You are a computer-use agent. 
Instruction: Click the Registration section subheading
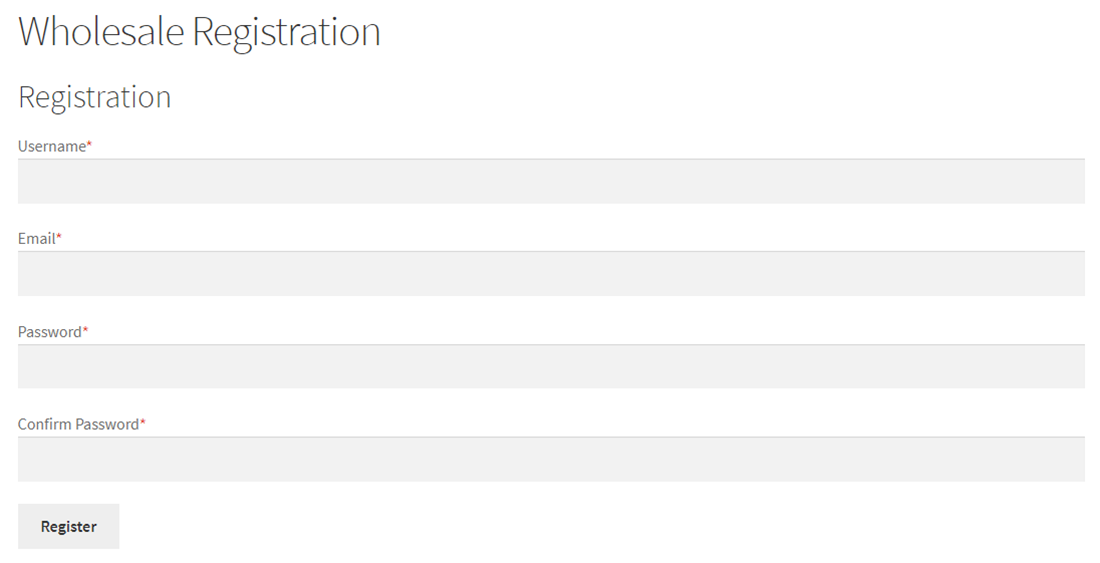click(x=95, y=97)
